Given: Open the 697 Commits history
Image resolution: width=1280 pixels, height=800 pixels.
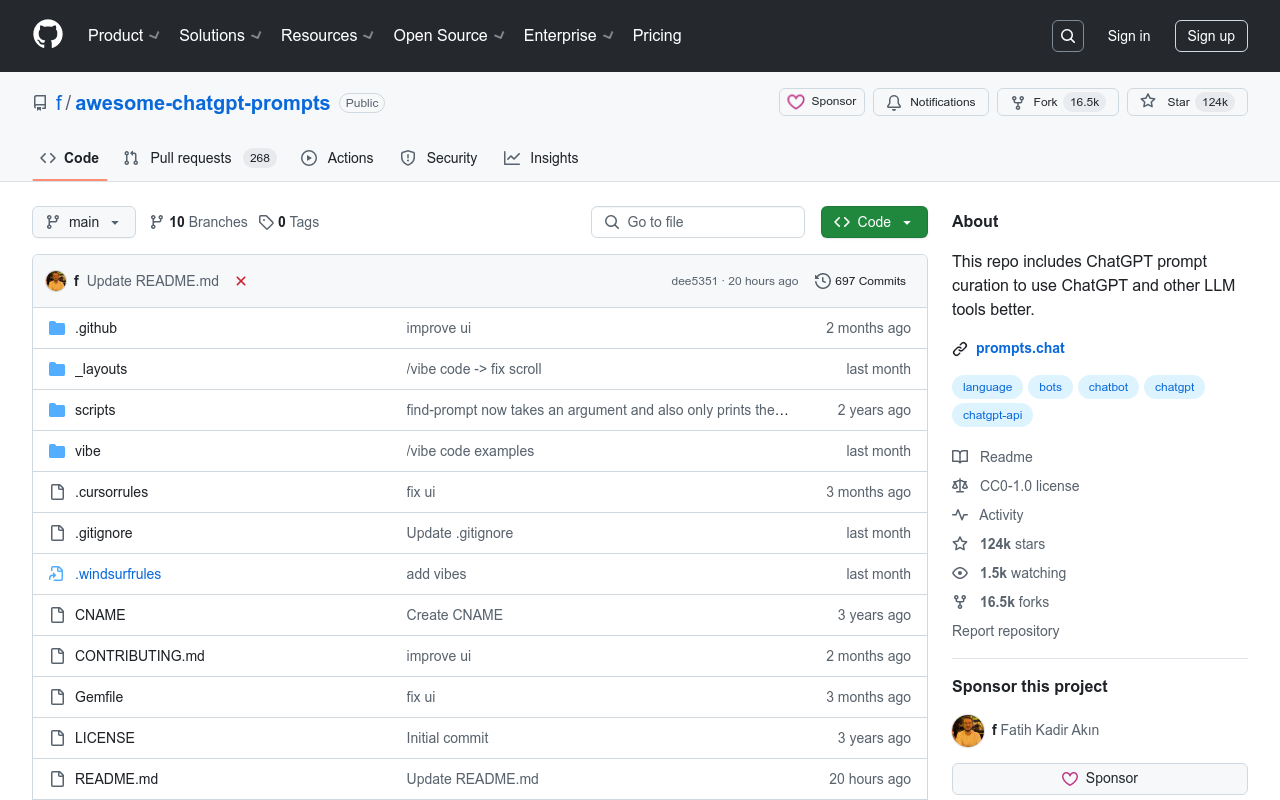Looking at the screenshot, I should [x=860, y=281].
